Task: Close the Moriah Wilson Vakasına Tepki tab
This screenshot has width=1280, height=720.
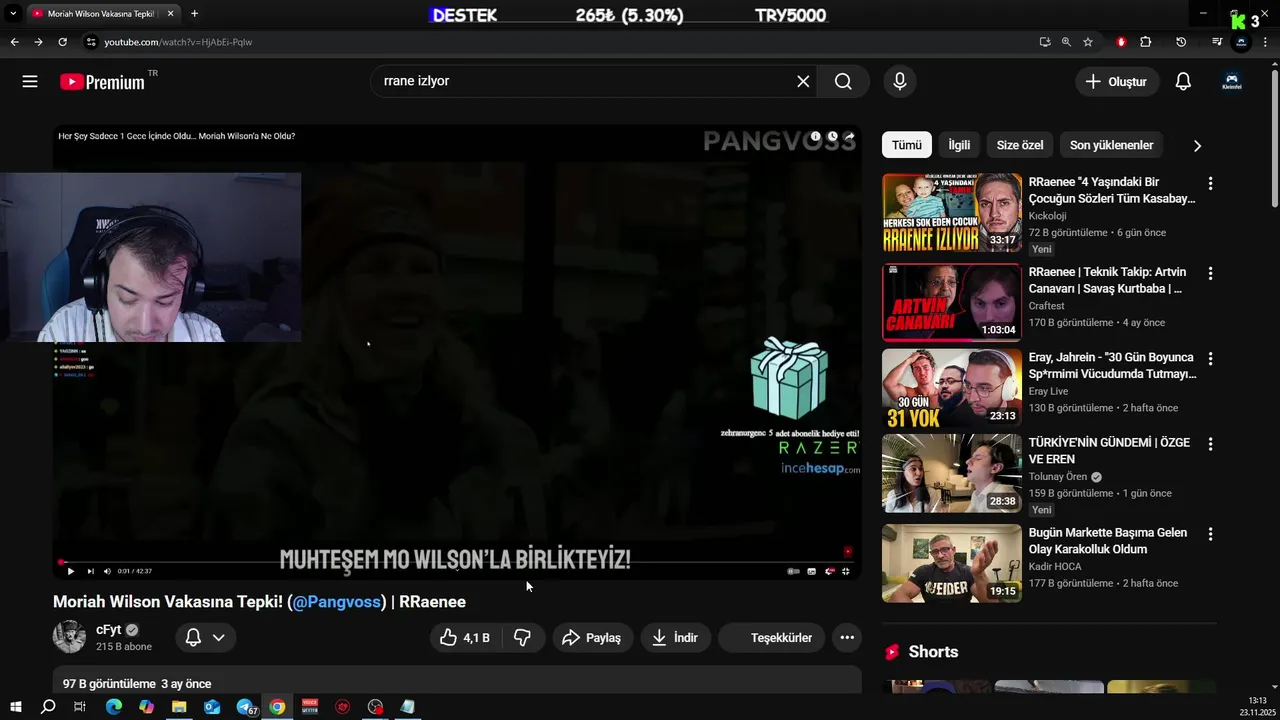Action: 170,14
